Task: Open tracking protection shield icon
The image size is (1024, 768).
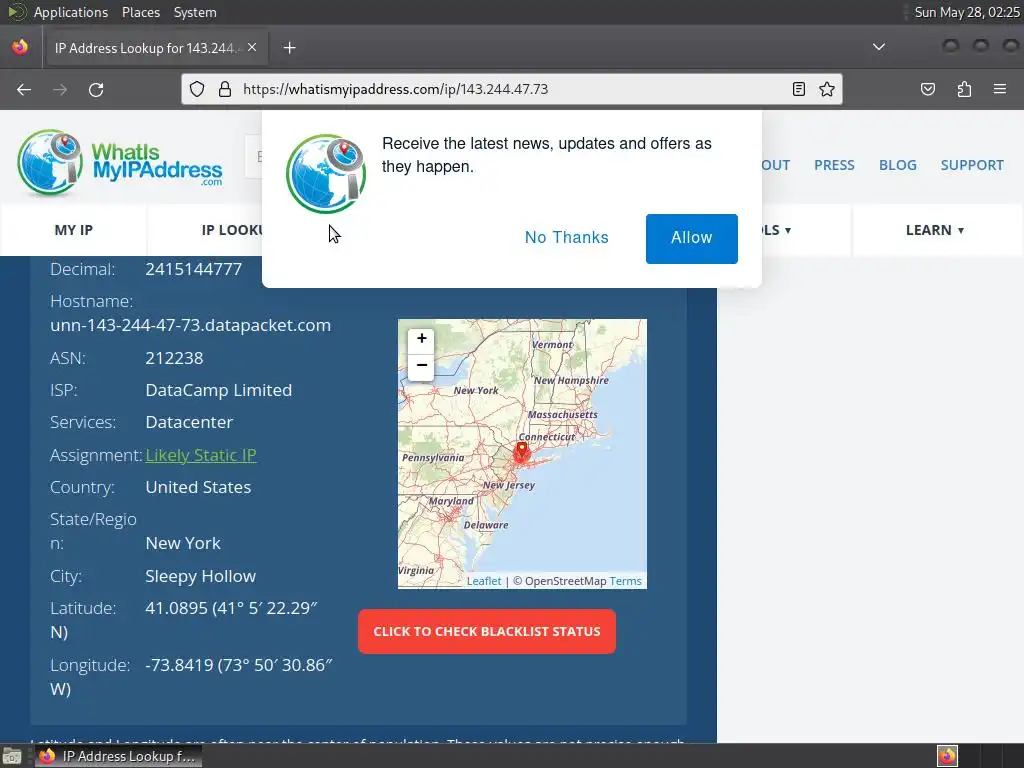Action: coord(197,89)
